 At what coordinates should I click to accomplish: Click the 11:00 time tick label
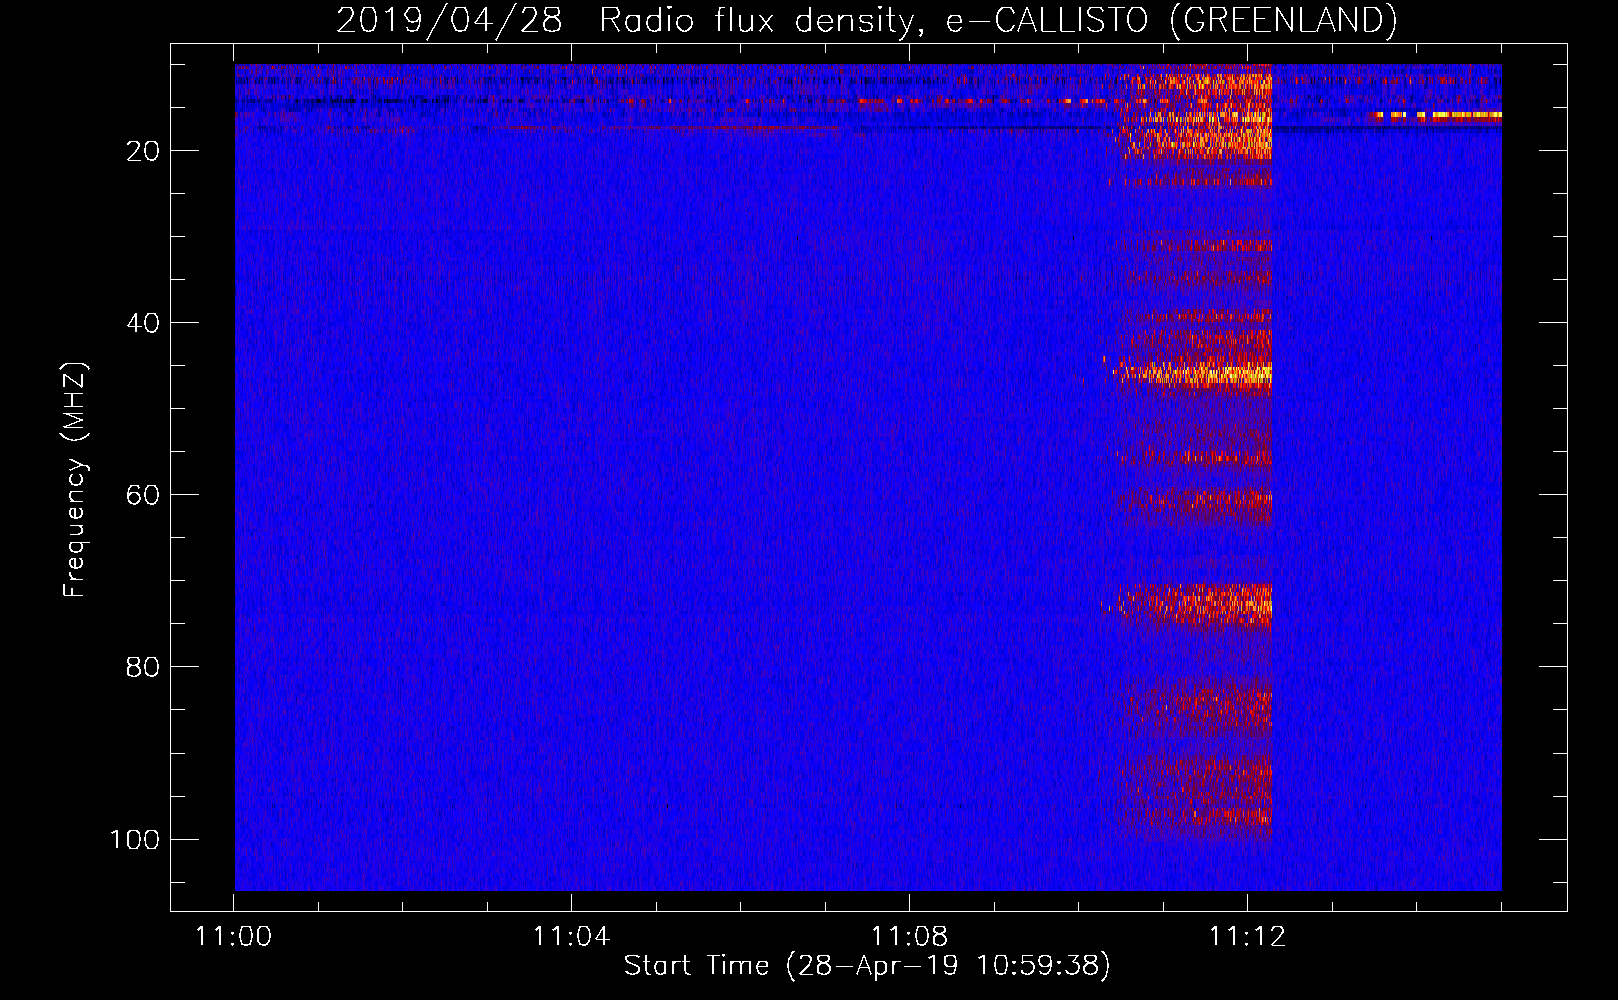(234, 937)
